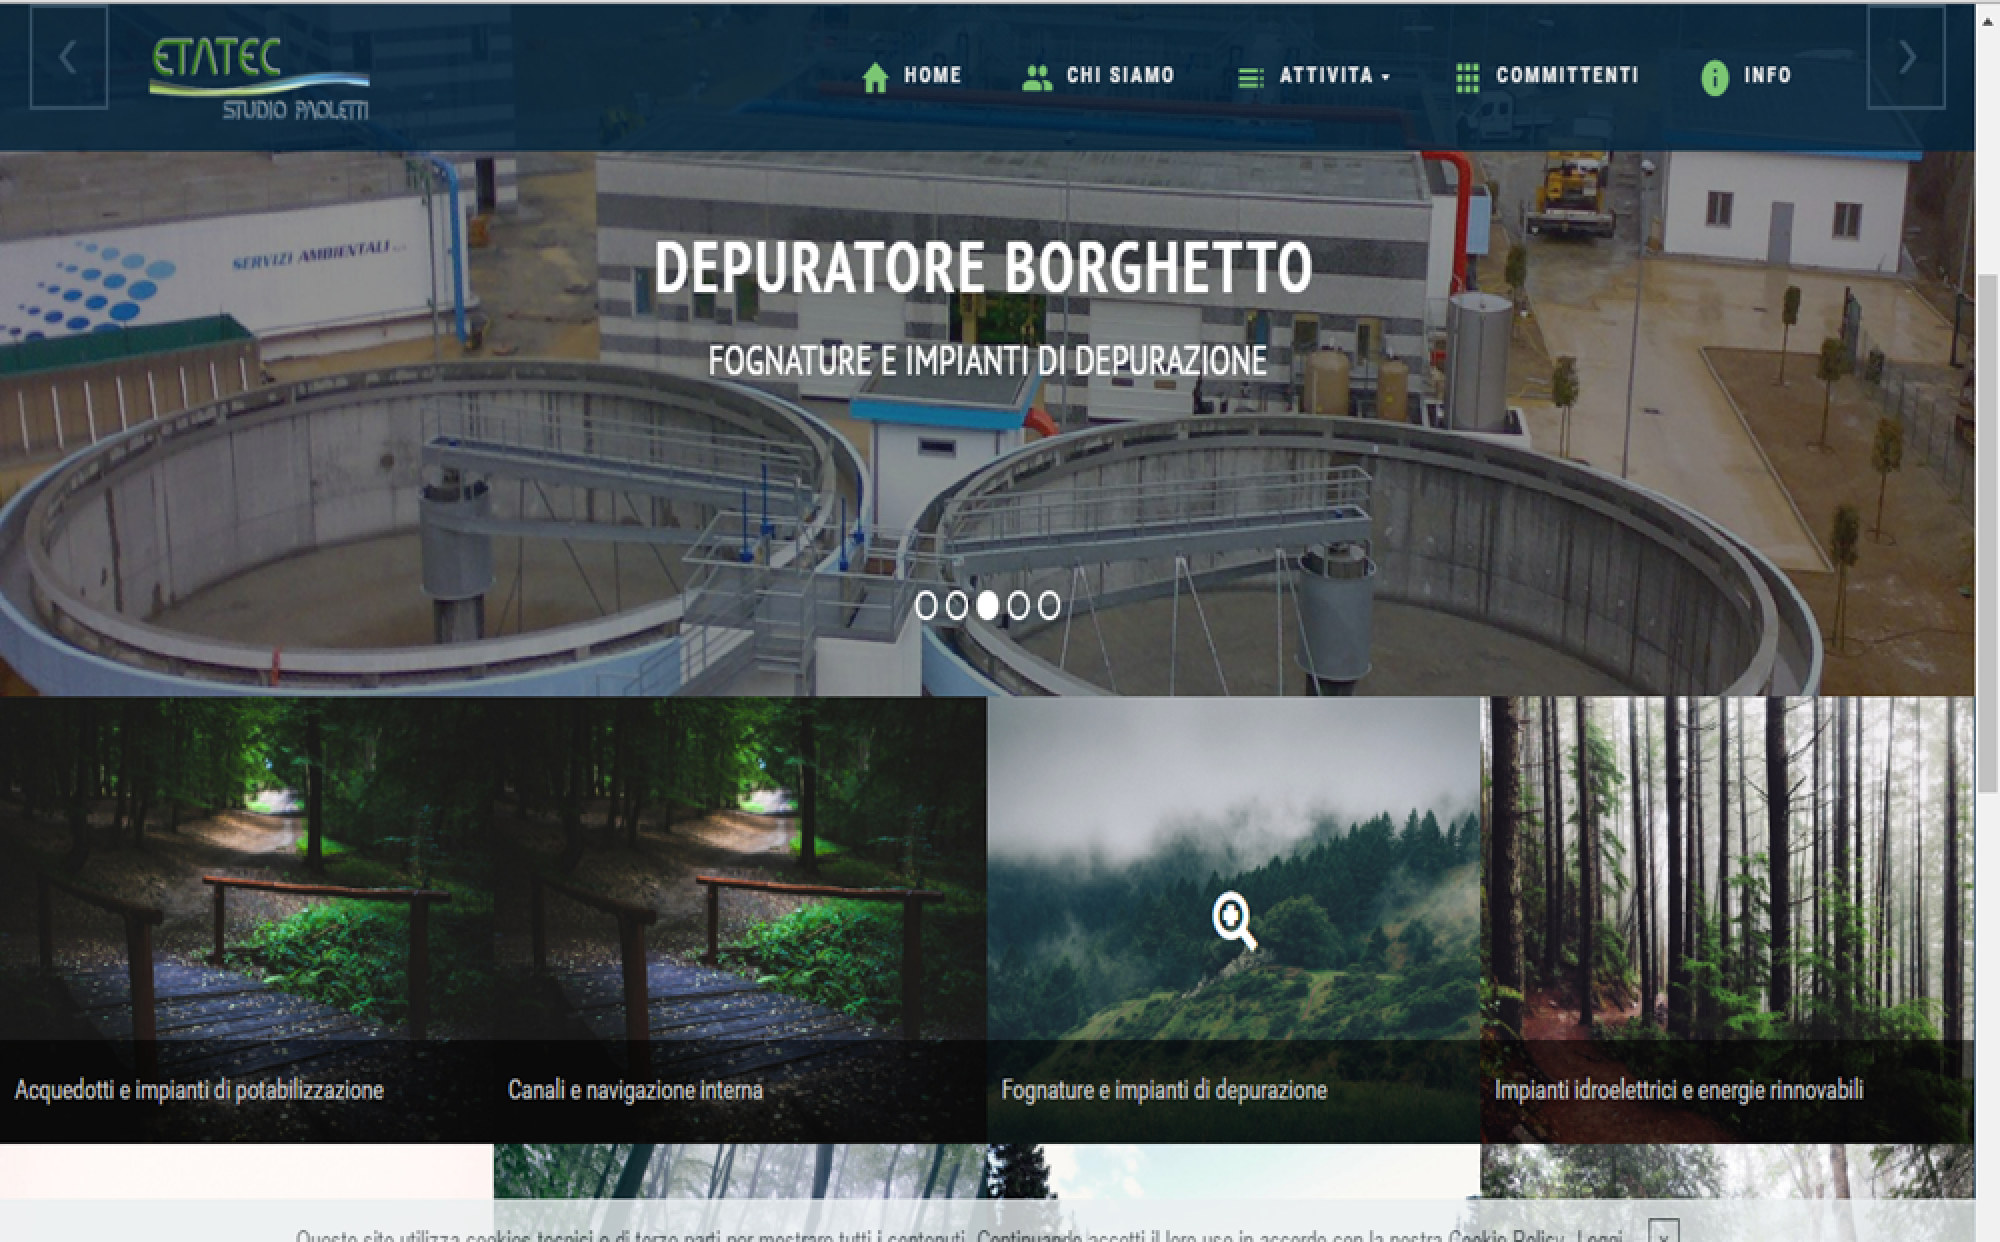The height and width of the screenshot is (1242, 2000).
Task: Open the COMMITTENTI menu item
Action: pyautogui.click(x=1568, y=75)
